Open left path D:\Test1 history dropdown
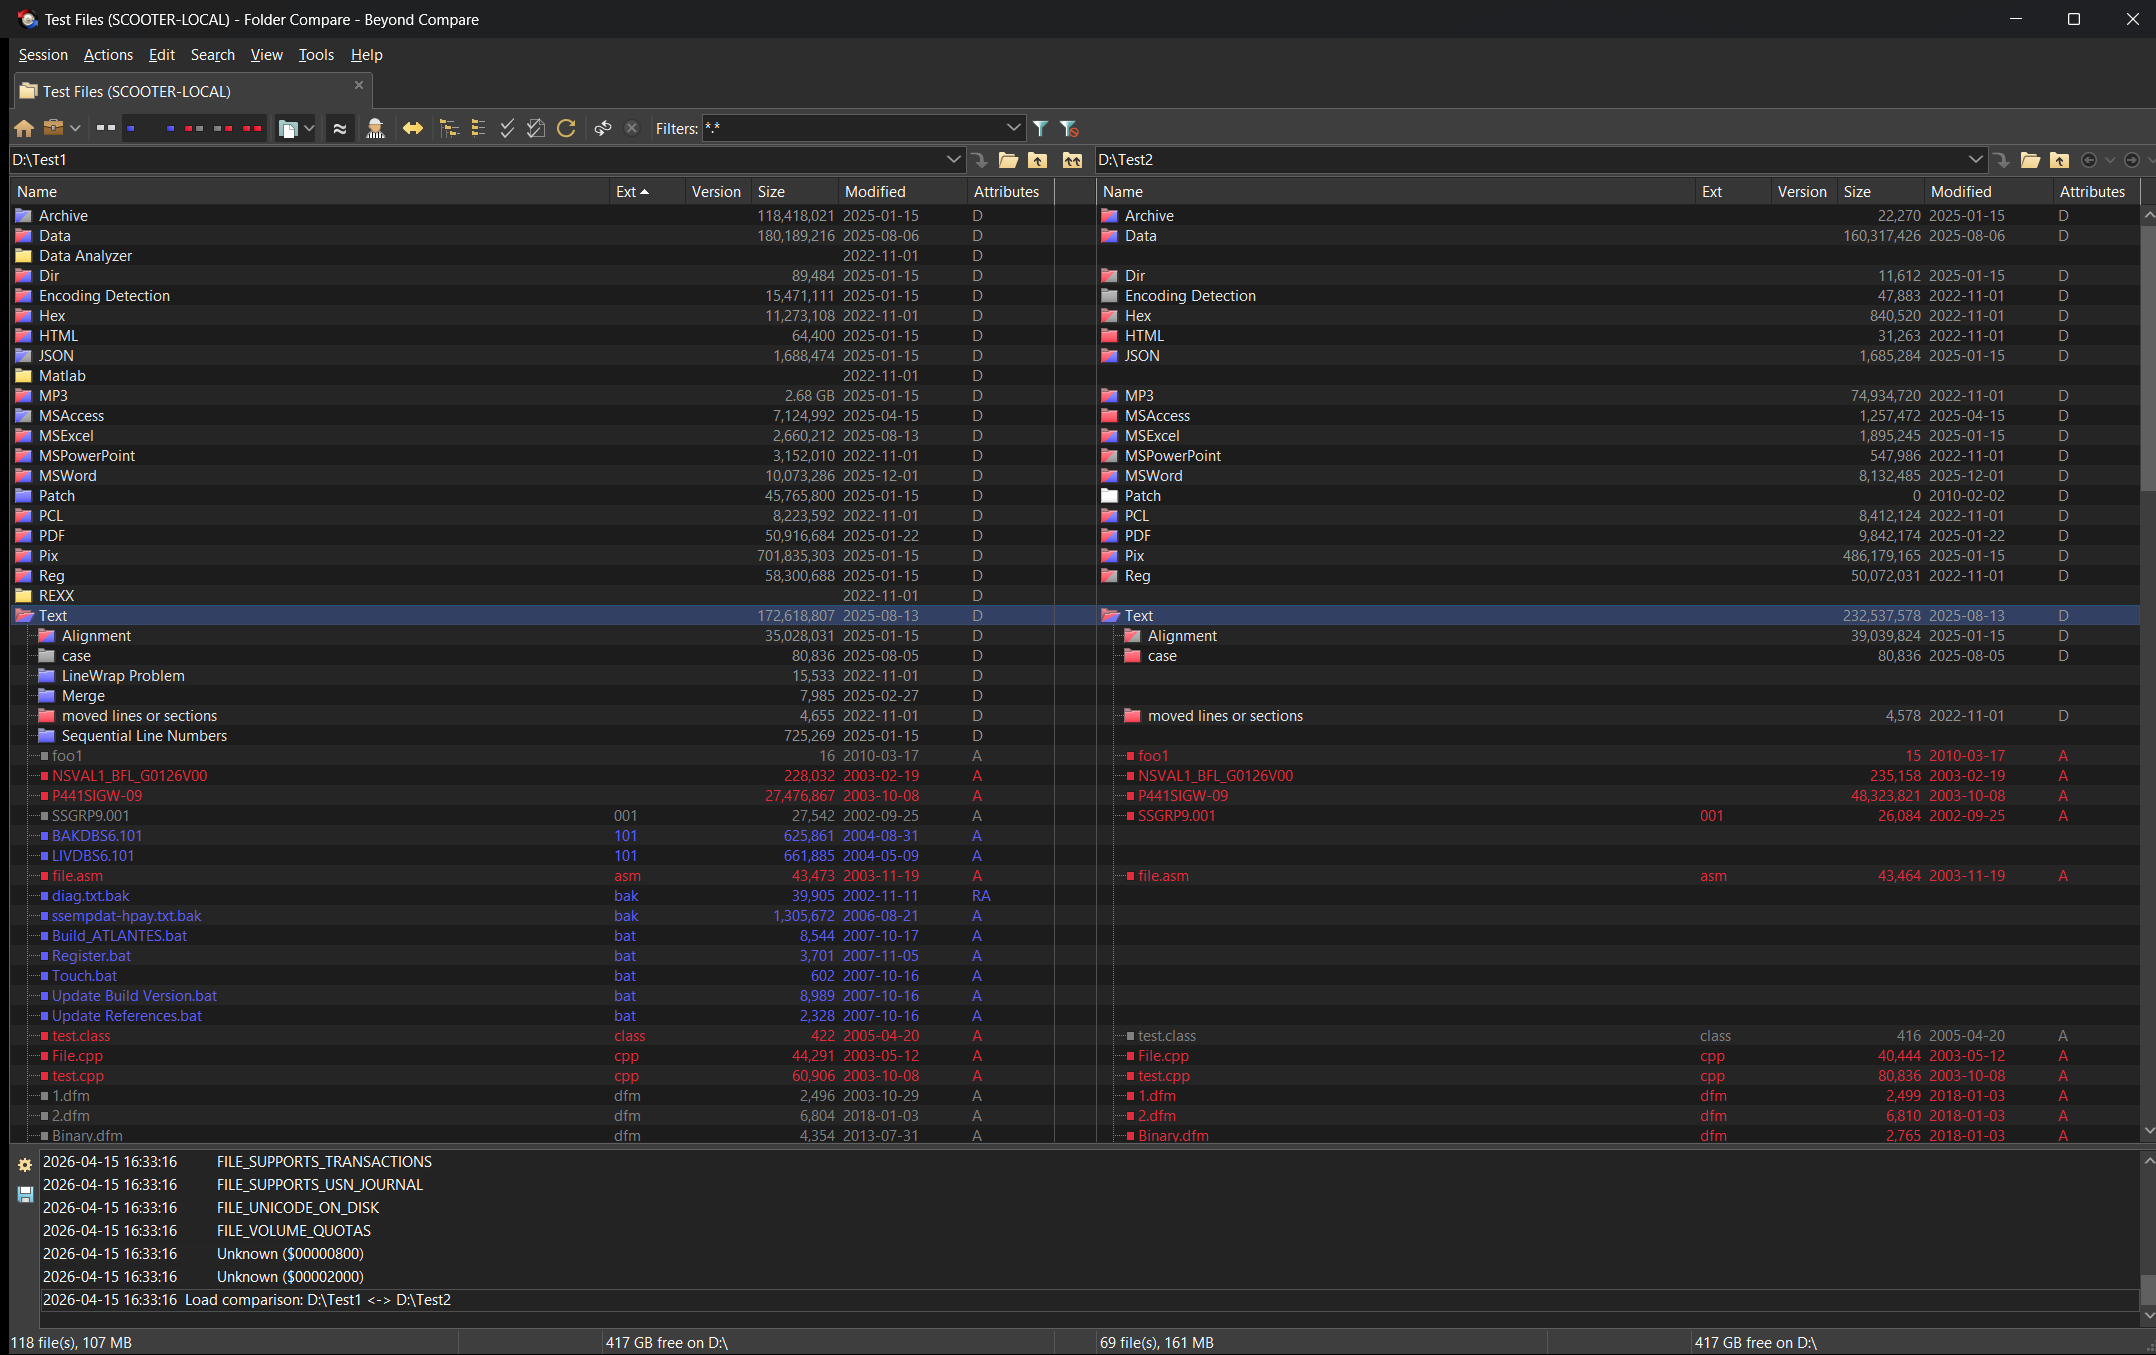2156x1355 pixels. 953,160
